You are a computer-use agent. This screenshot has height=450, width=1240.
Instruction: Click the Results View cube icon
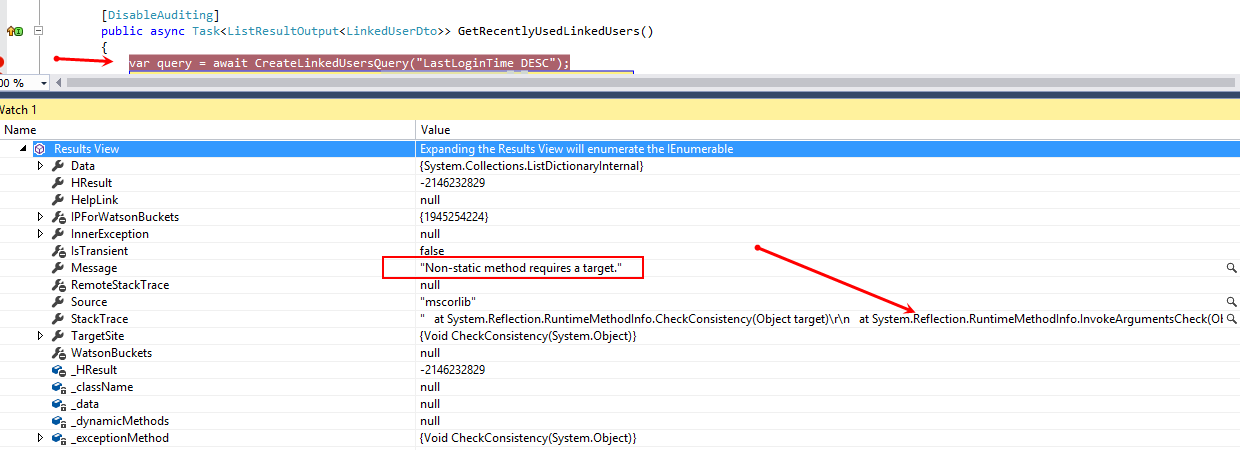[x=40, y=149]
